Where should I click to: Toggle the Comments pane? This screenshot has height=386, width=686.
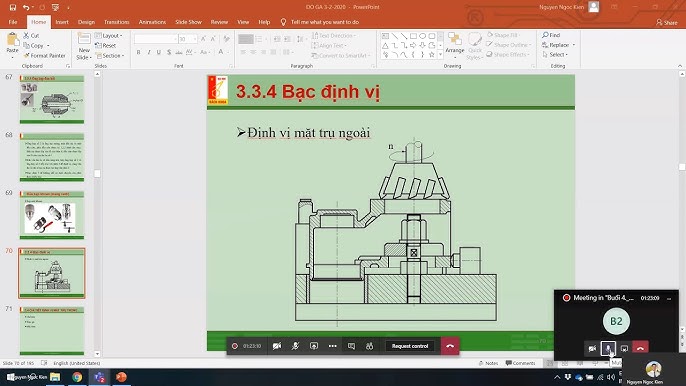[521, 363]
